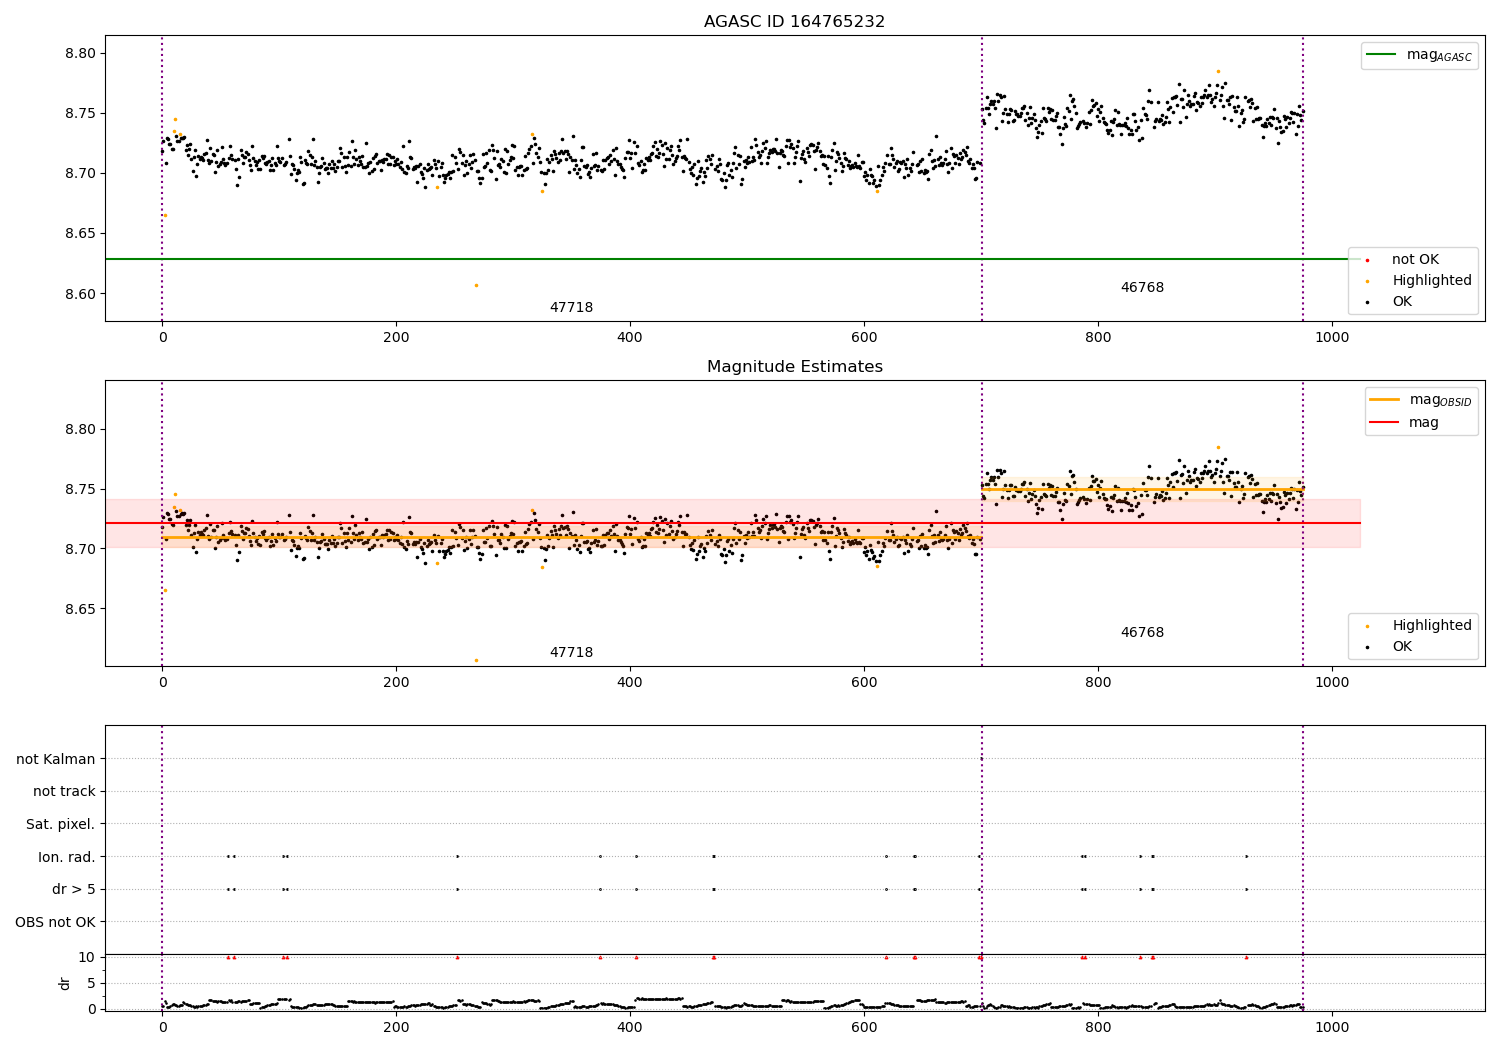Click the 1000 x-tick of the top plot

[1332, 338]
